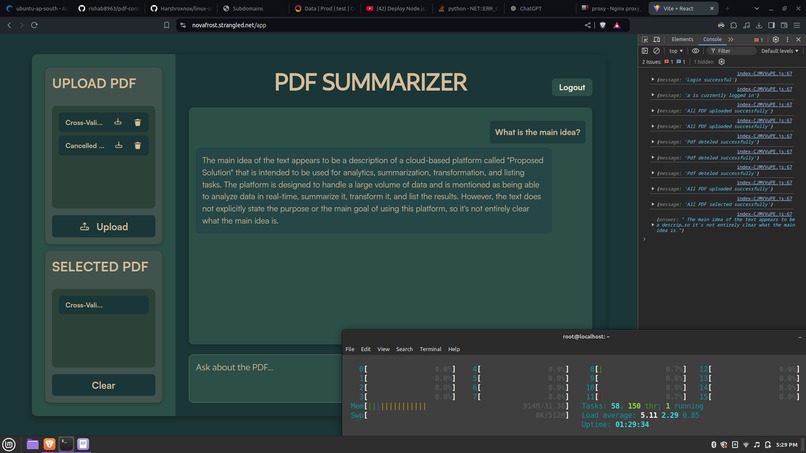
Task: Delete the Cross-Vali... PDF with trash icon
Action: tap(138, 122)
